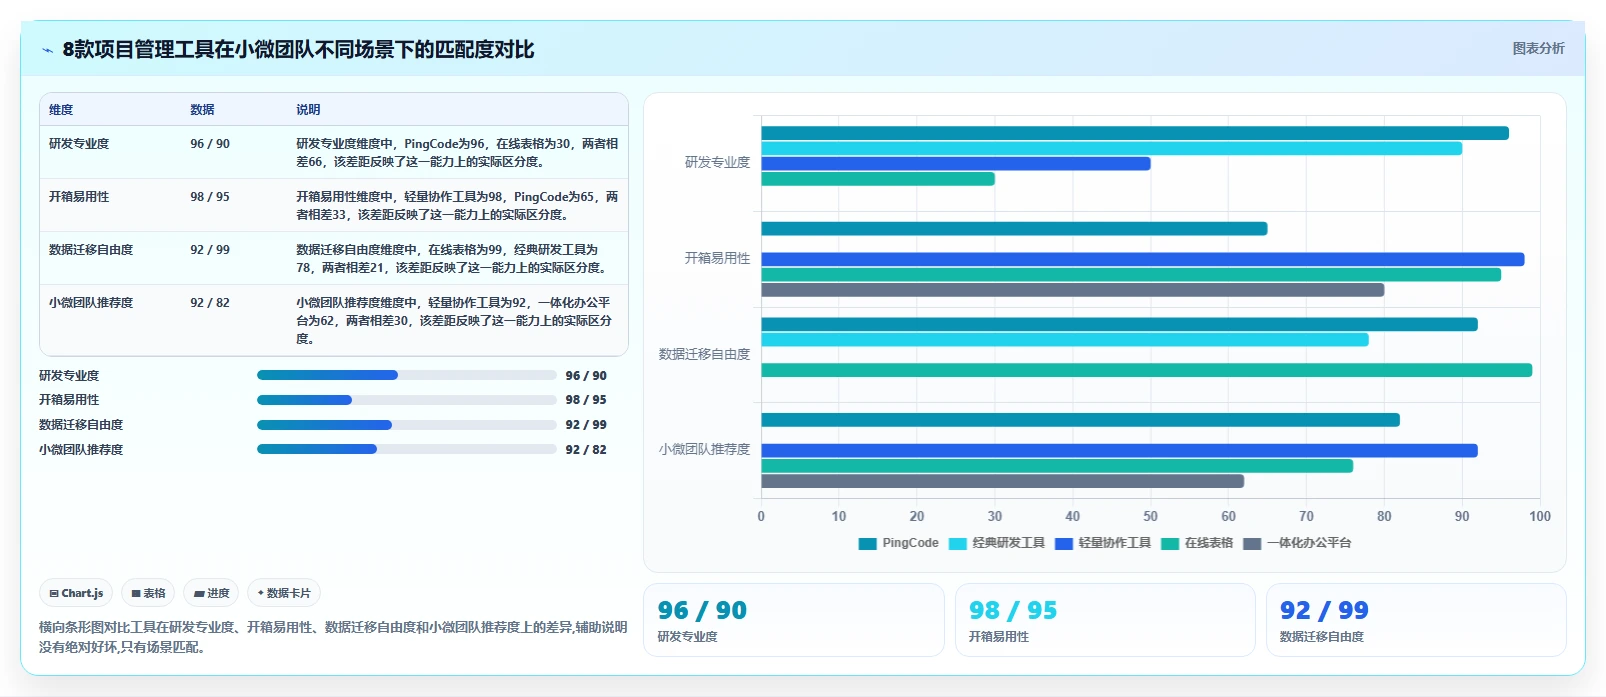Click the 一体化办公平台 bar in the 开箱易用性 chart group
The height and width of the screenshot is (697, 1606).
pos(1073,290)
